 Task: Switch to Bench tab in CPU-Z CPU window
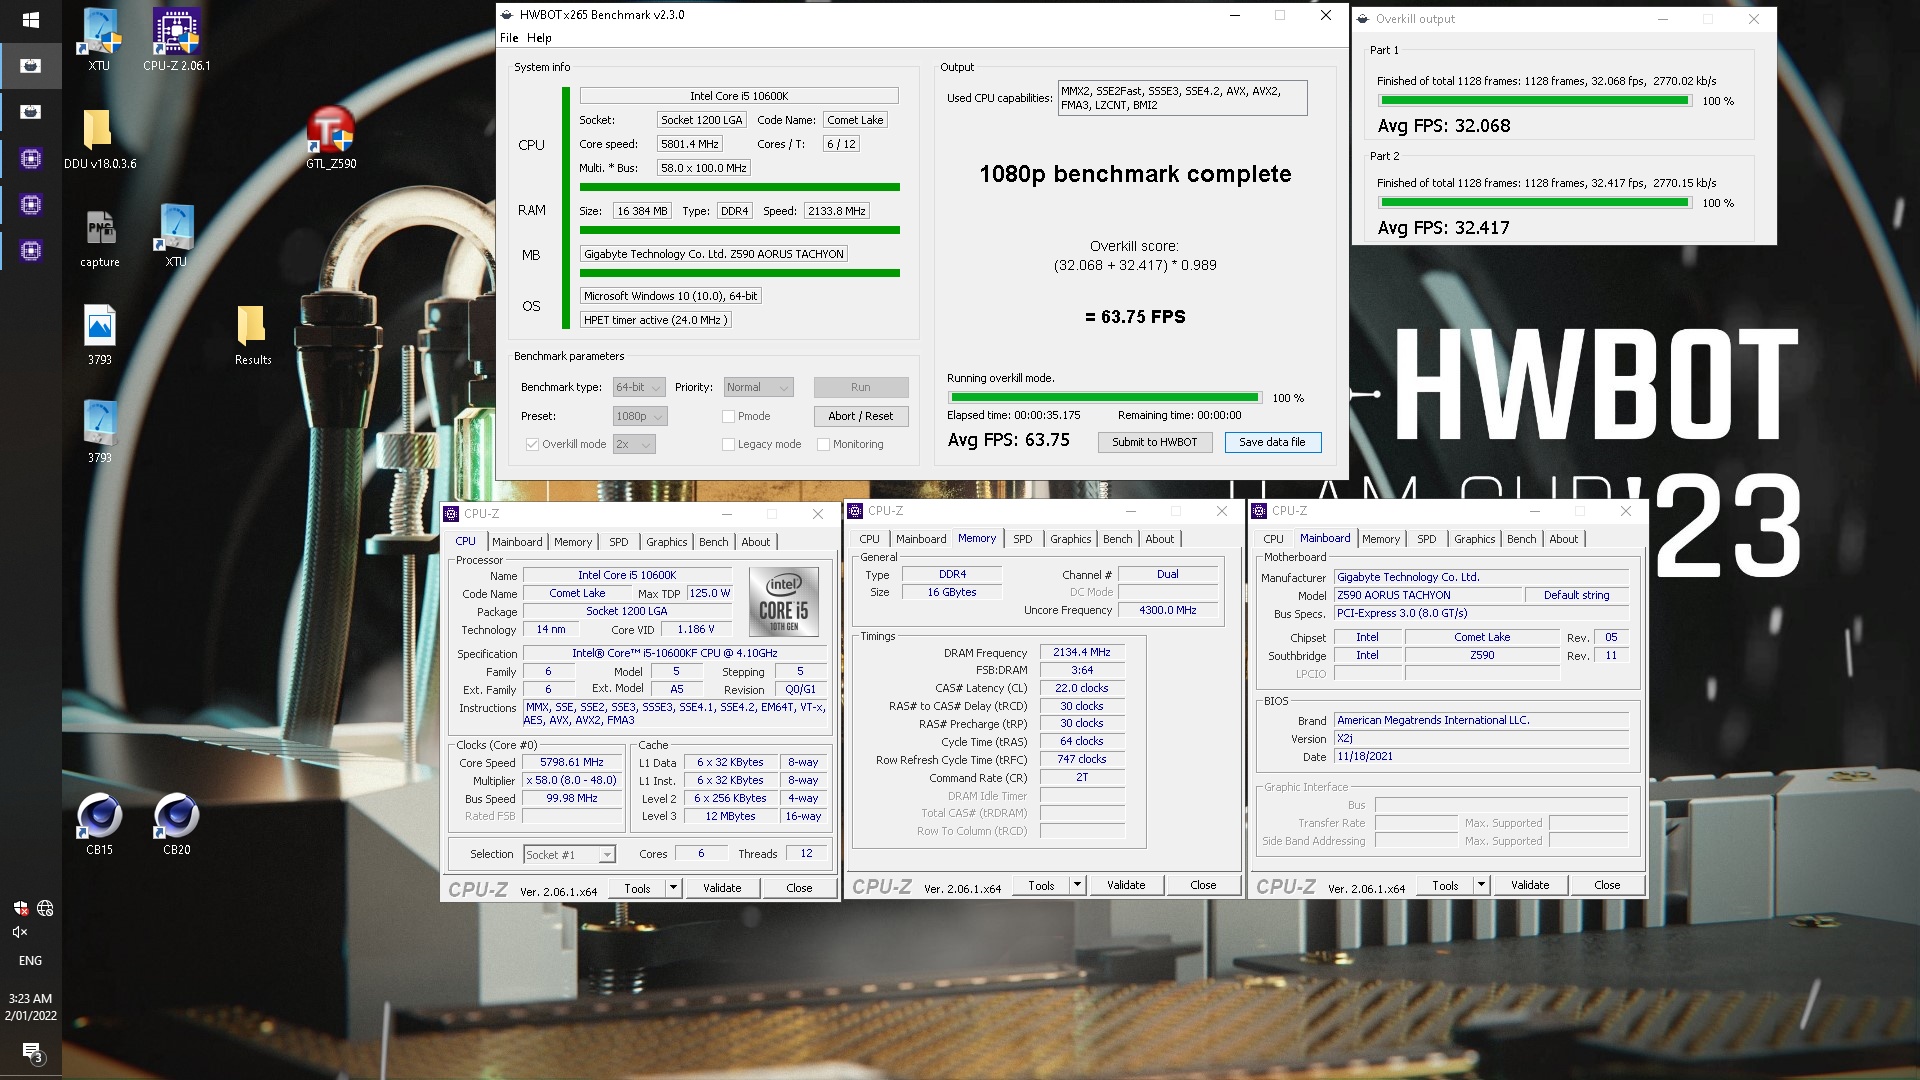(713, 542)
